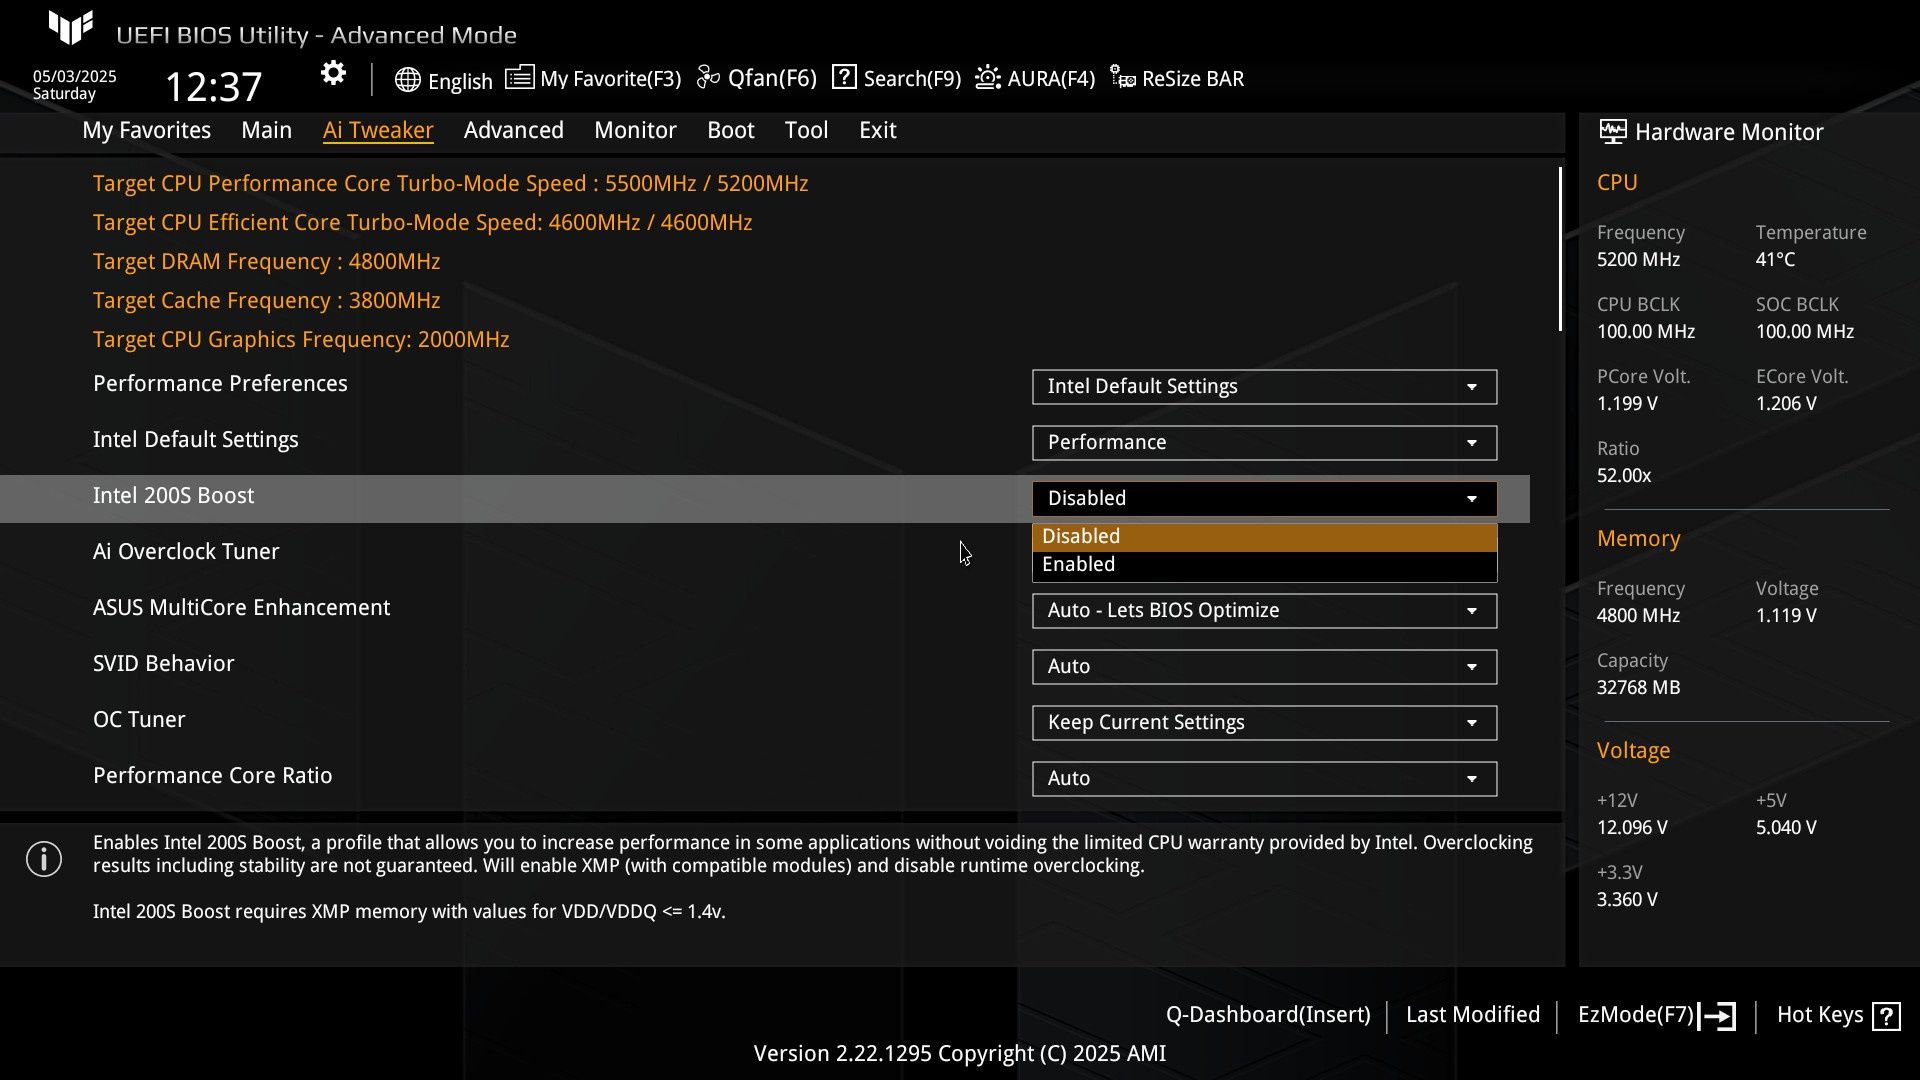The width and height of the screenshot is (1920, 1080).
Task: Select the OC Tuner label
Action: click(139, 720)
